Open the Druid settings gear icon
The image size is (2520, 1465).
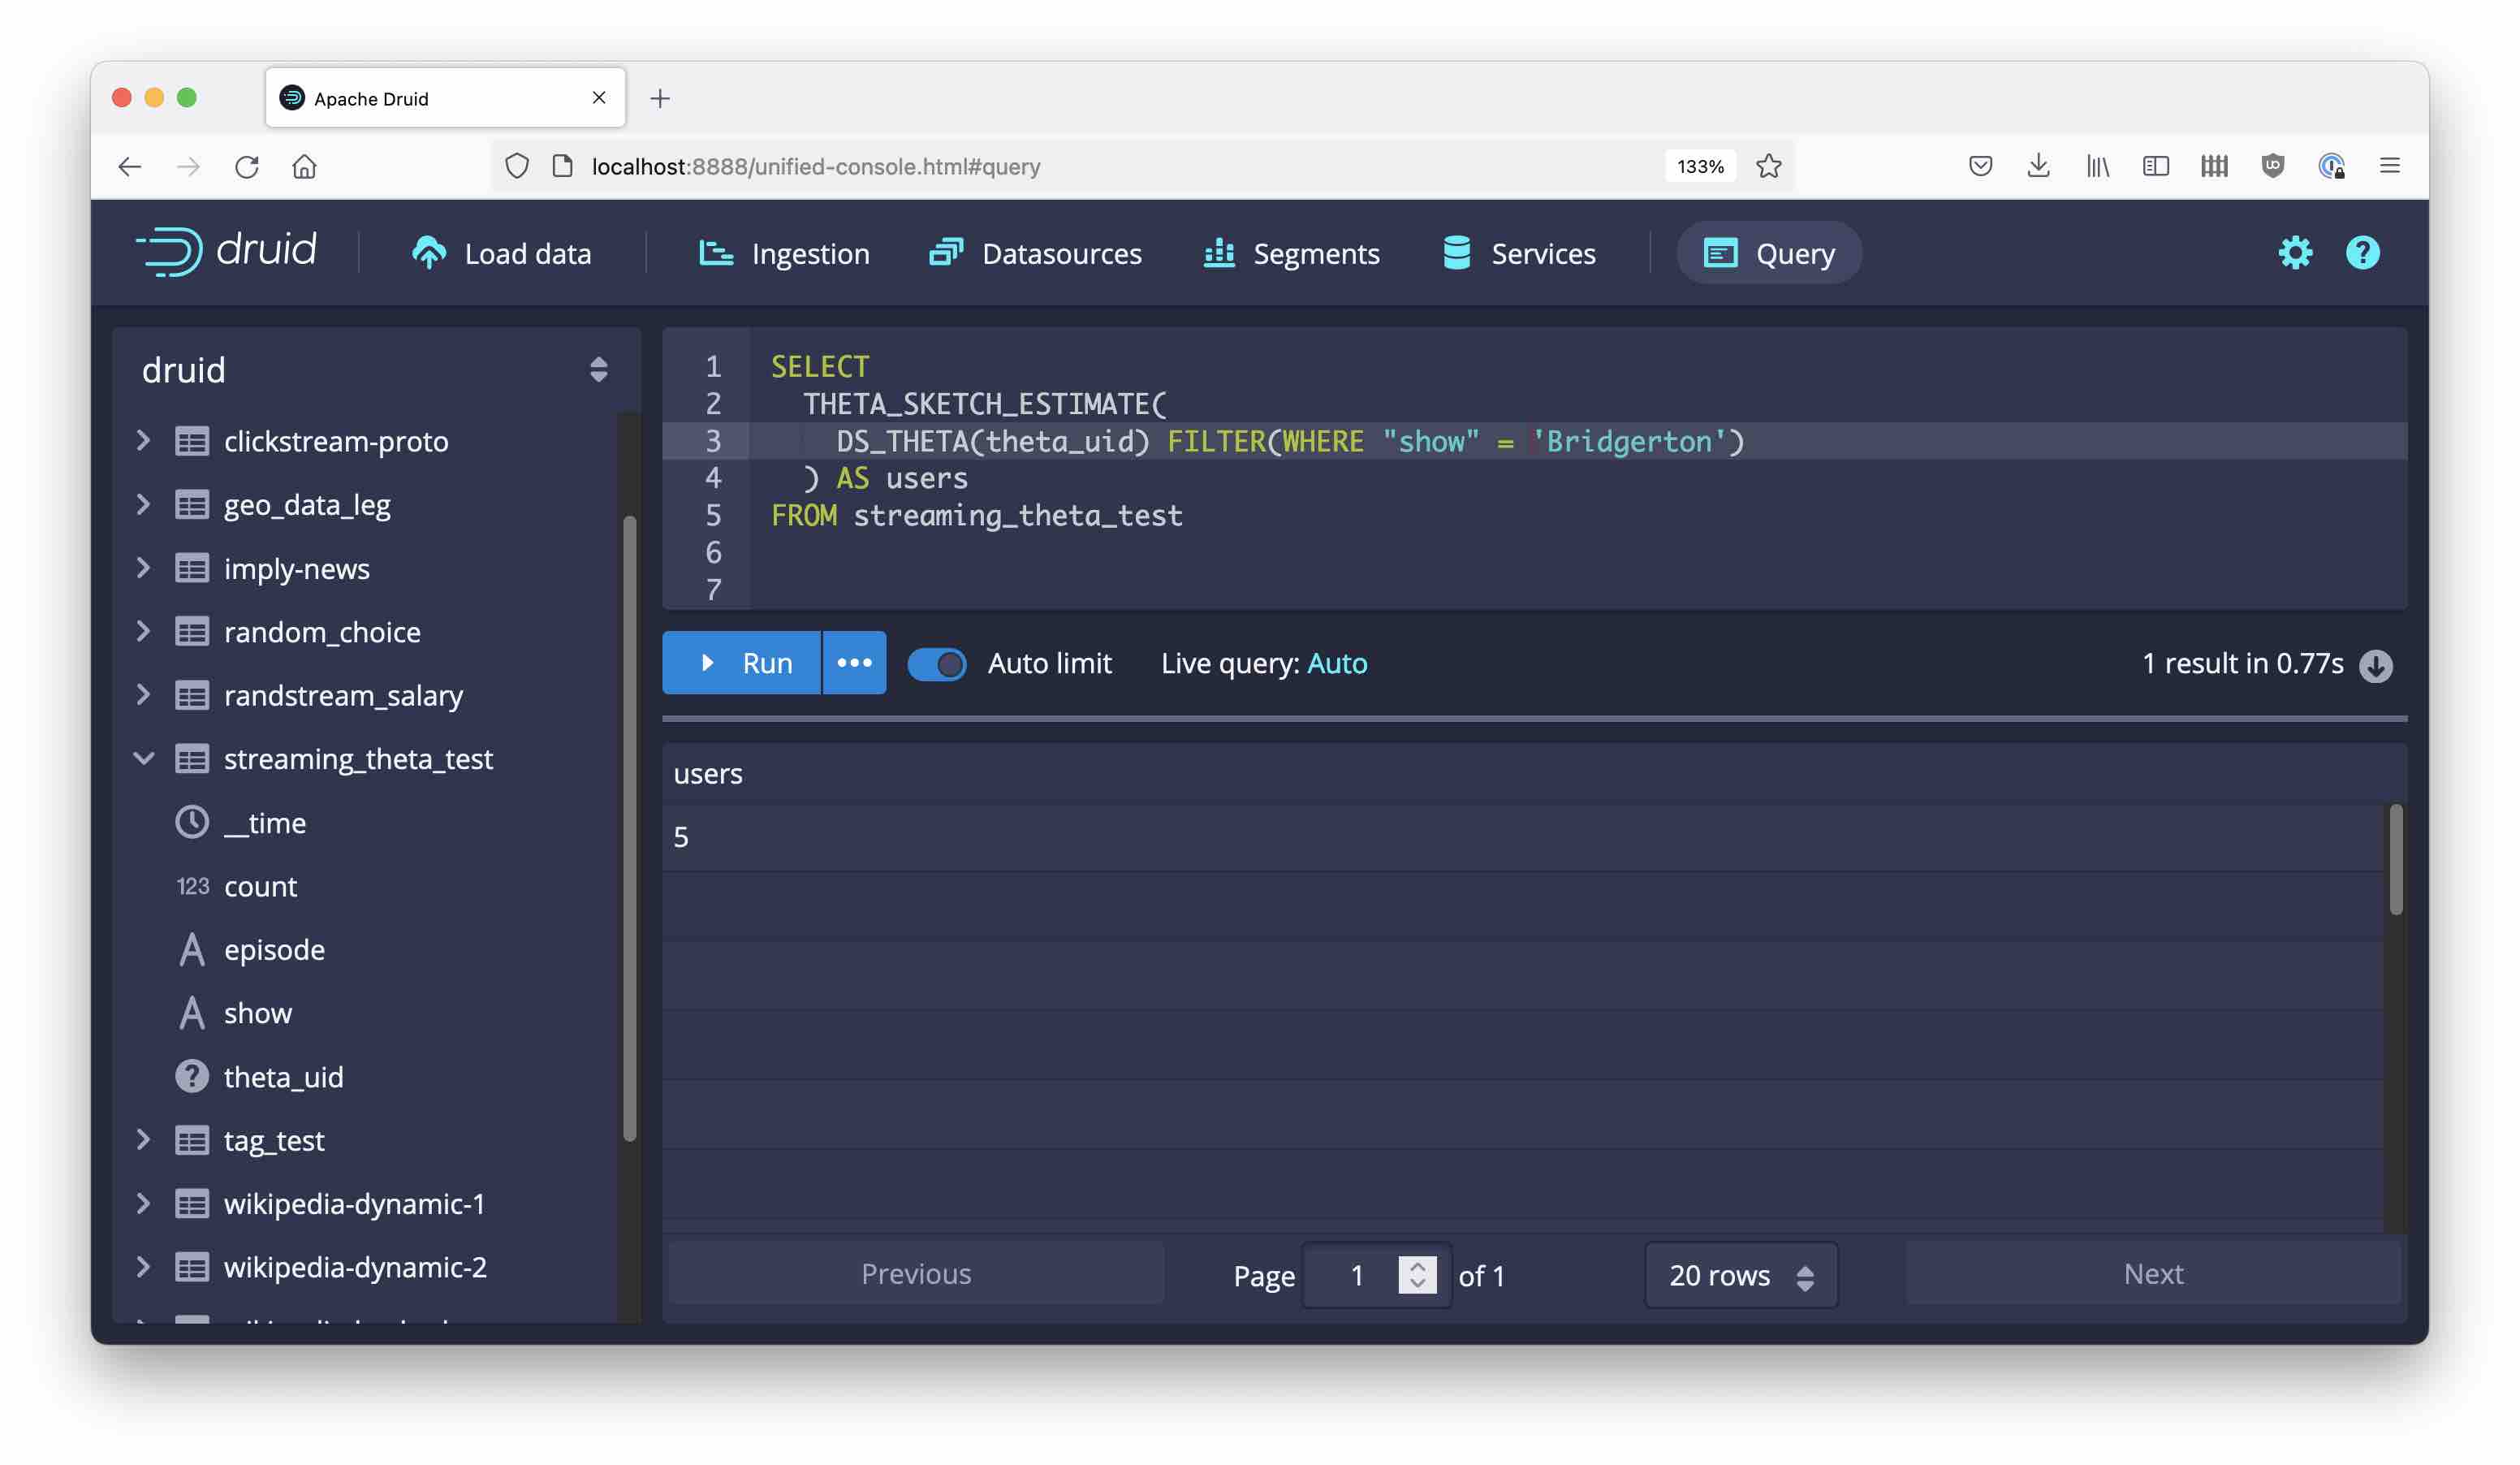[2294, 253]
